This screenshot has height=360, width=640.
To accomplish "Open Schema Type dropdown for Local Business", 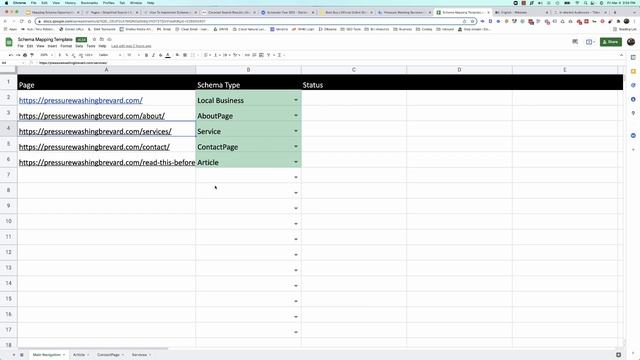I will (296, 100).
